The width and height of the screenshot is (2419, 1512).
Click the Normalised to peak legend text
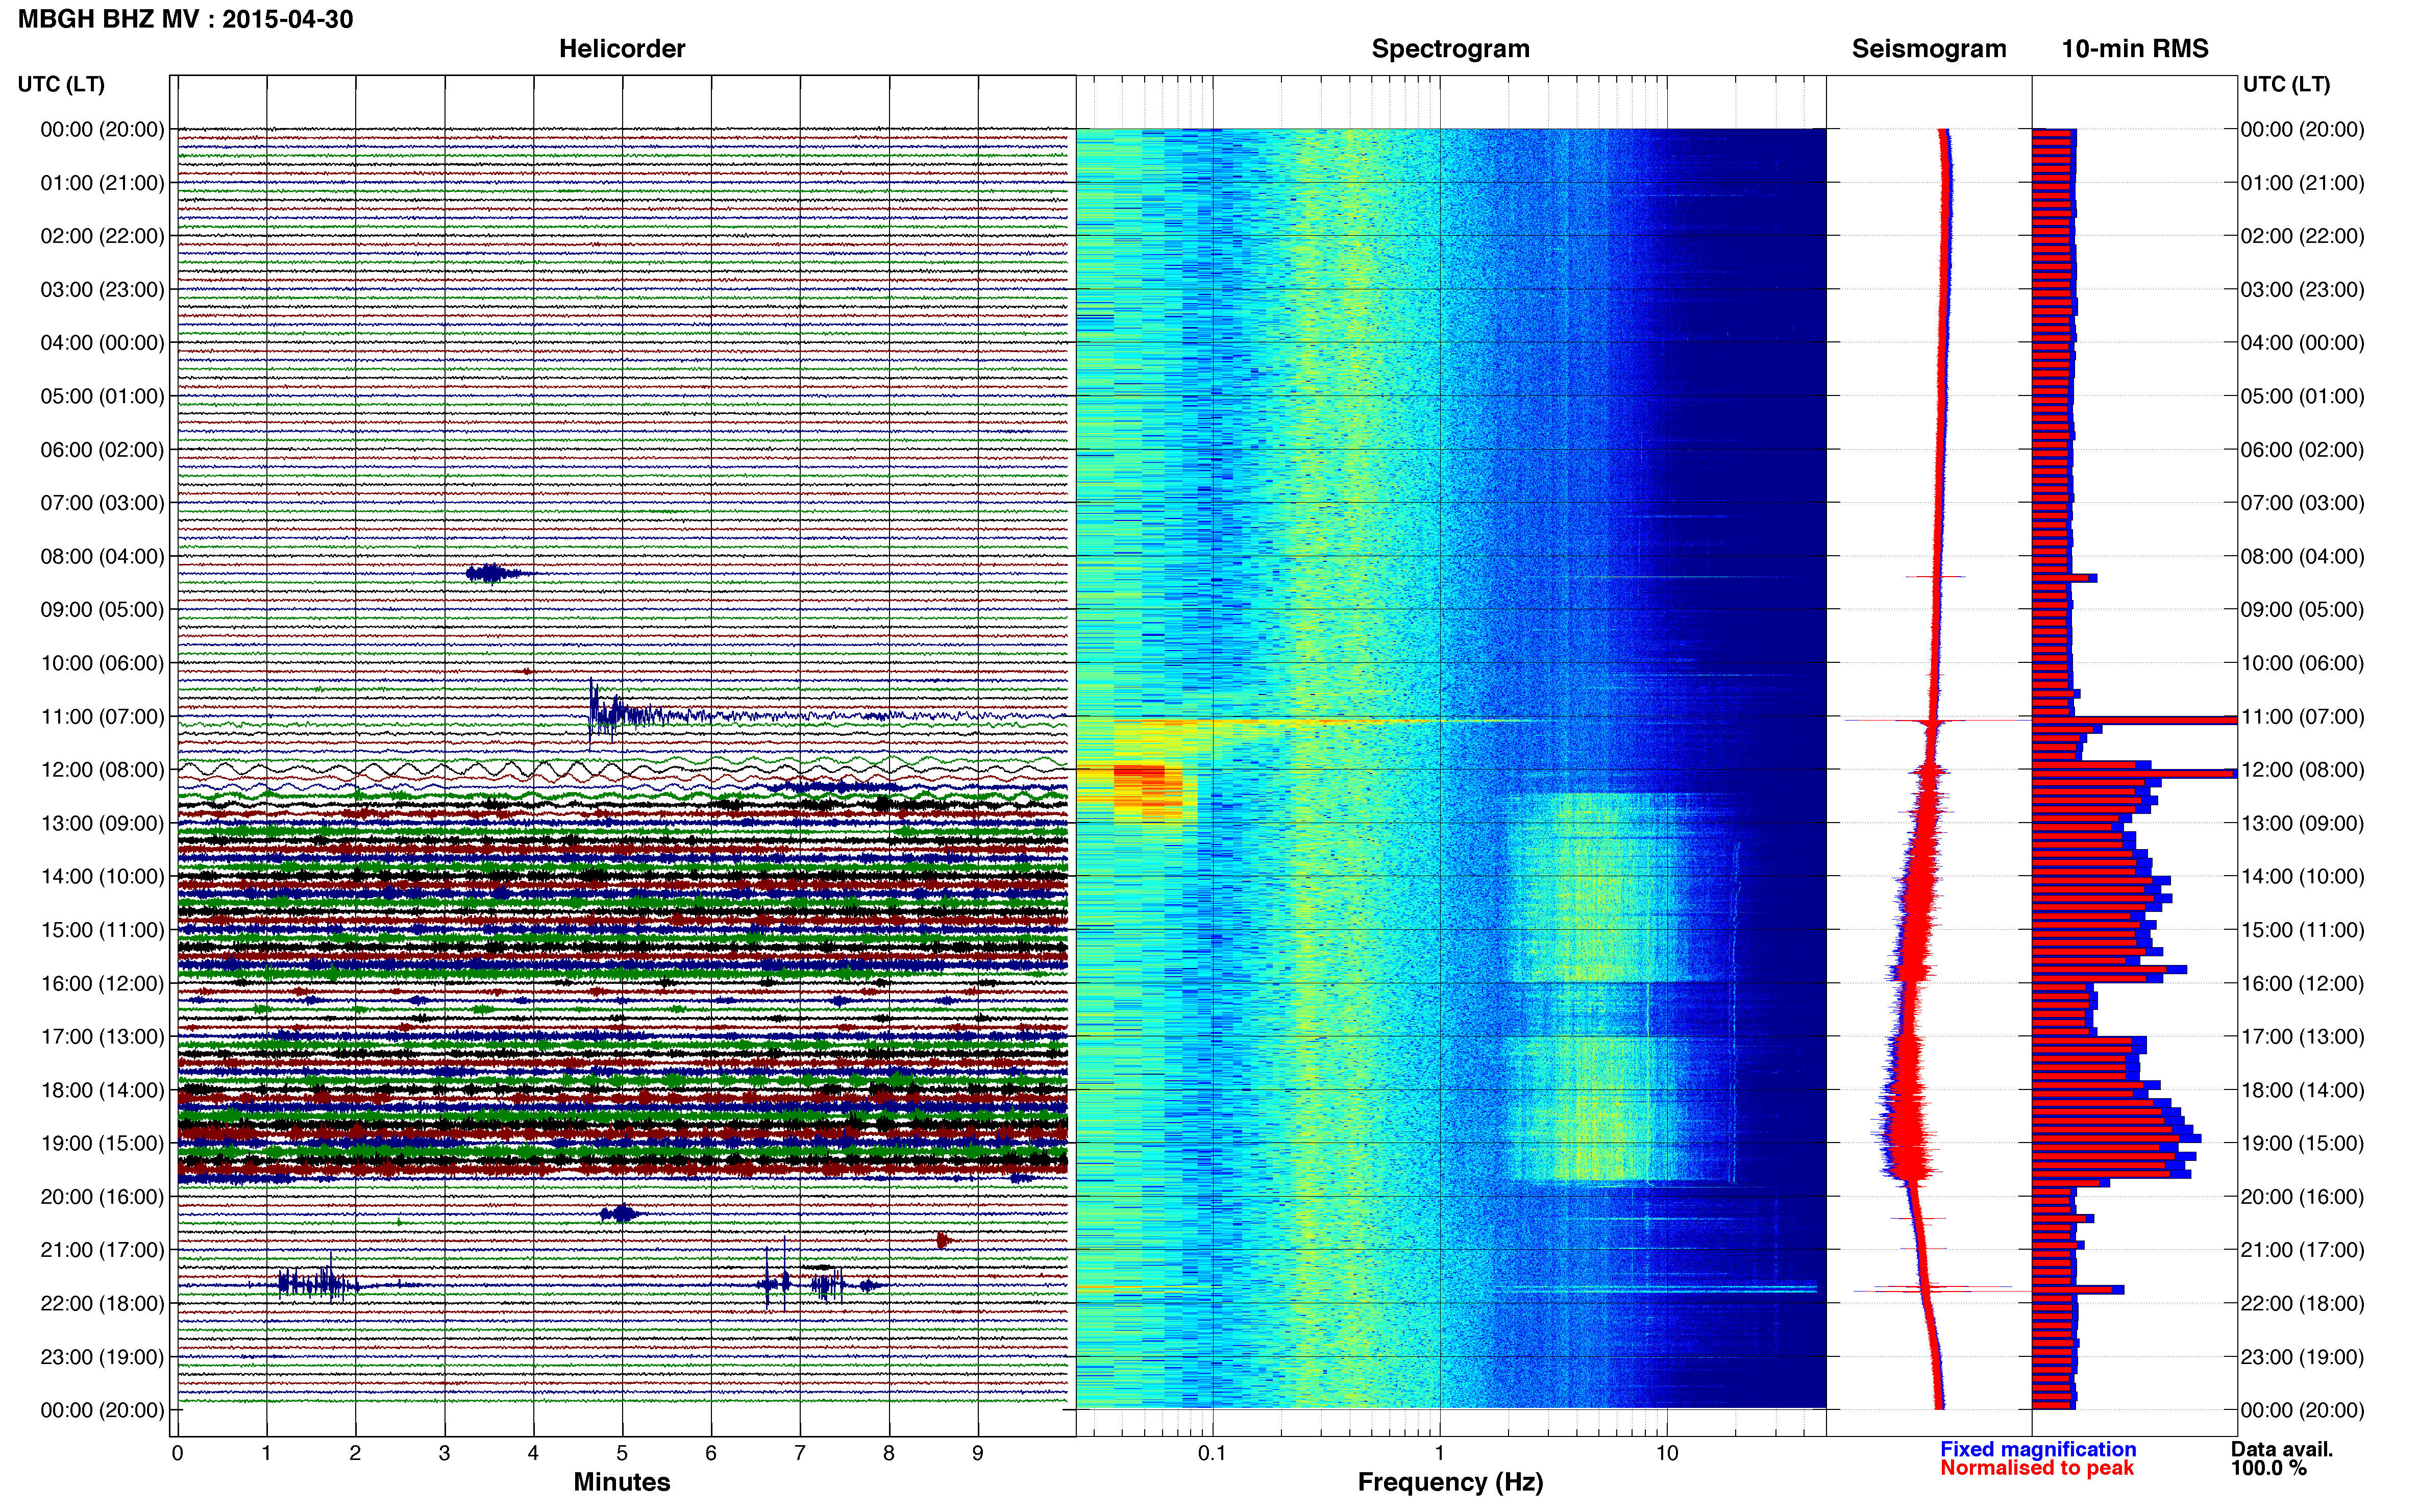point(2037,1468)
